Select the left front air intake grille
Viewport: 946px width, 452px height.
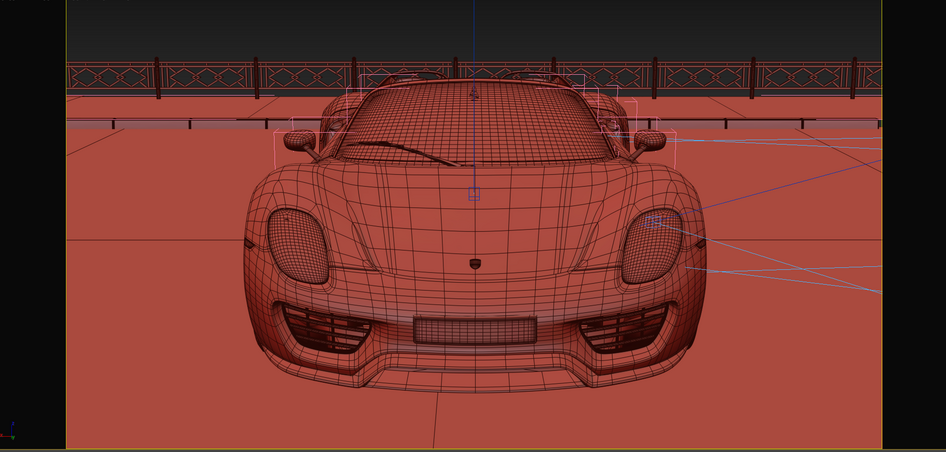click(x=326, y=328)
